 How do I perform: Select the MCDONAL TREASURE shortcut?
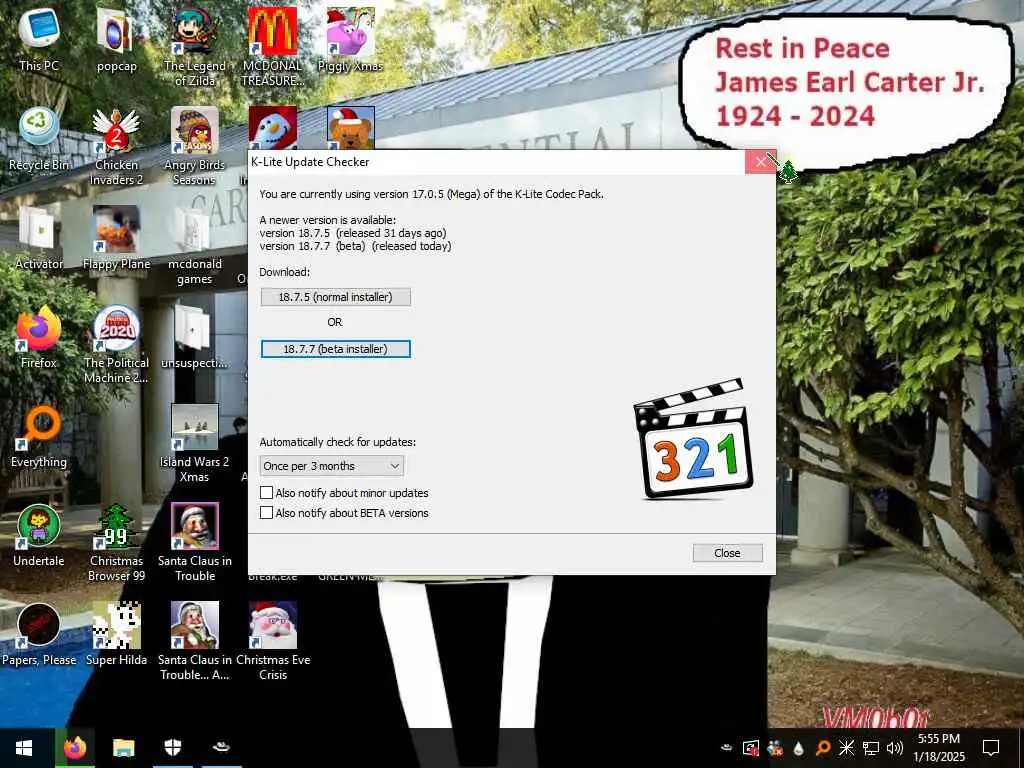pyautogui.click(x=273, y=47)
